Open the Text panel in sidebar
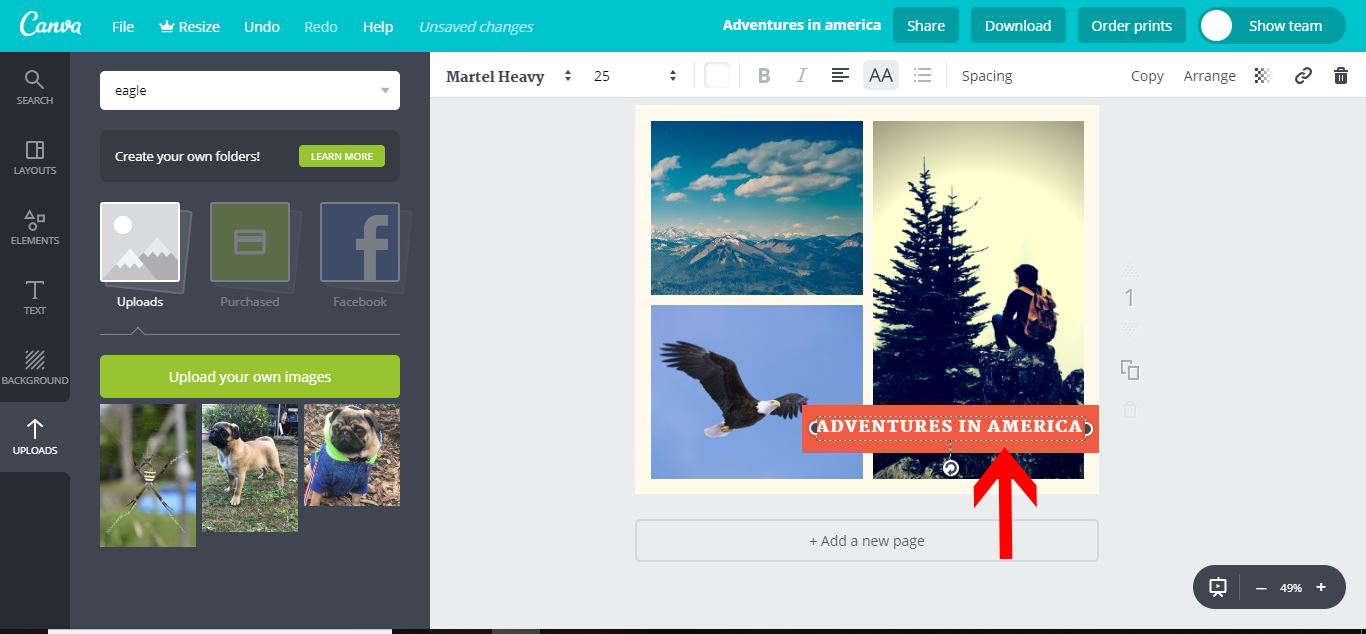The width and height of the screenshot is (1366, 634). point(34,296)
